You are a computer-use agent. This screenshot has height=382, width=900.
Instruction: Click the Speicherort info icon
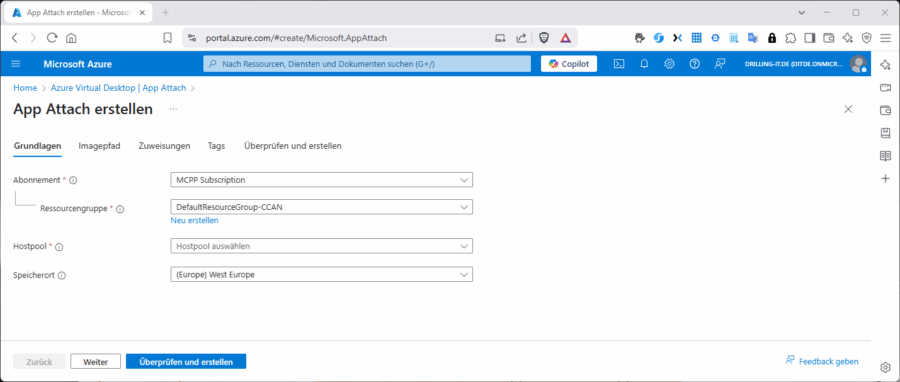tap(62, 275)
